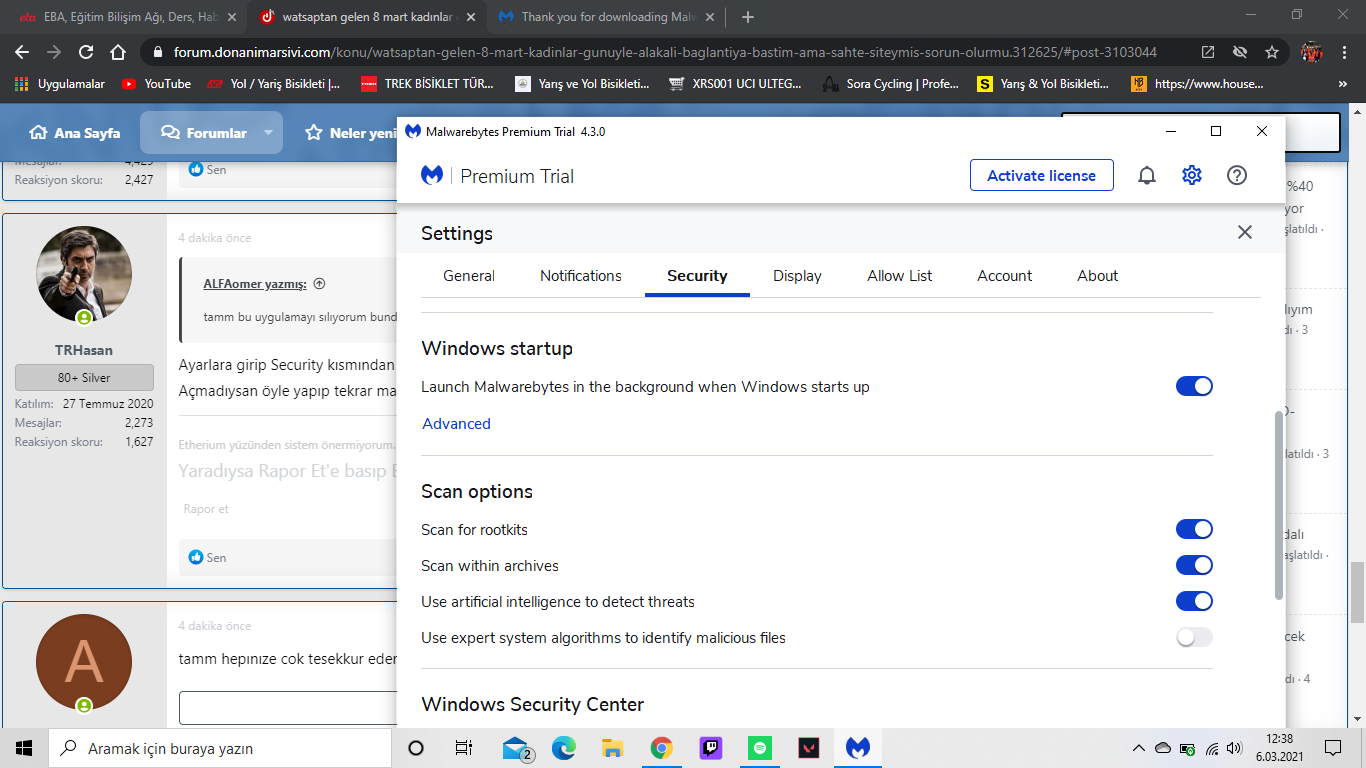This screenshot has height=768, width=1366.
Task: Select the Security tab
Action: click(x=697, y=276)
